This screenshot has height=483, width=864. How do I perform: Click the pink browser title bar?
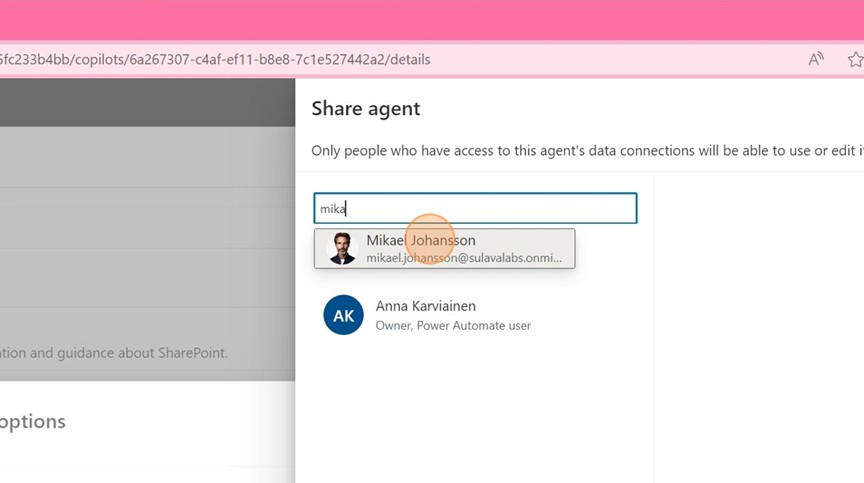[432, 20]
